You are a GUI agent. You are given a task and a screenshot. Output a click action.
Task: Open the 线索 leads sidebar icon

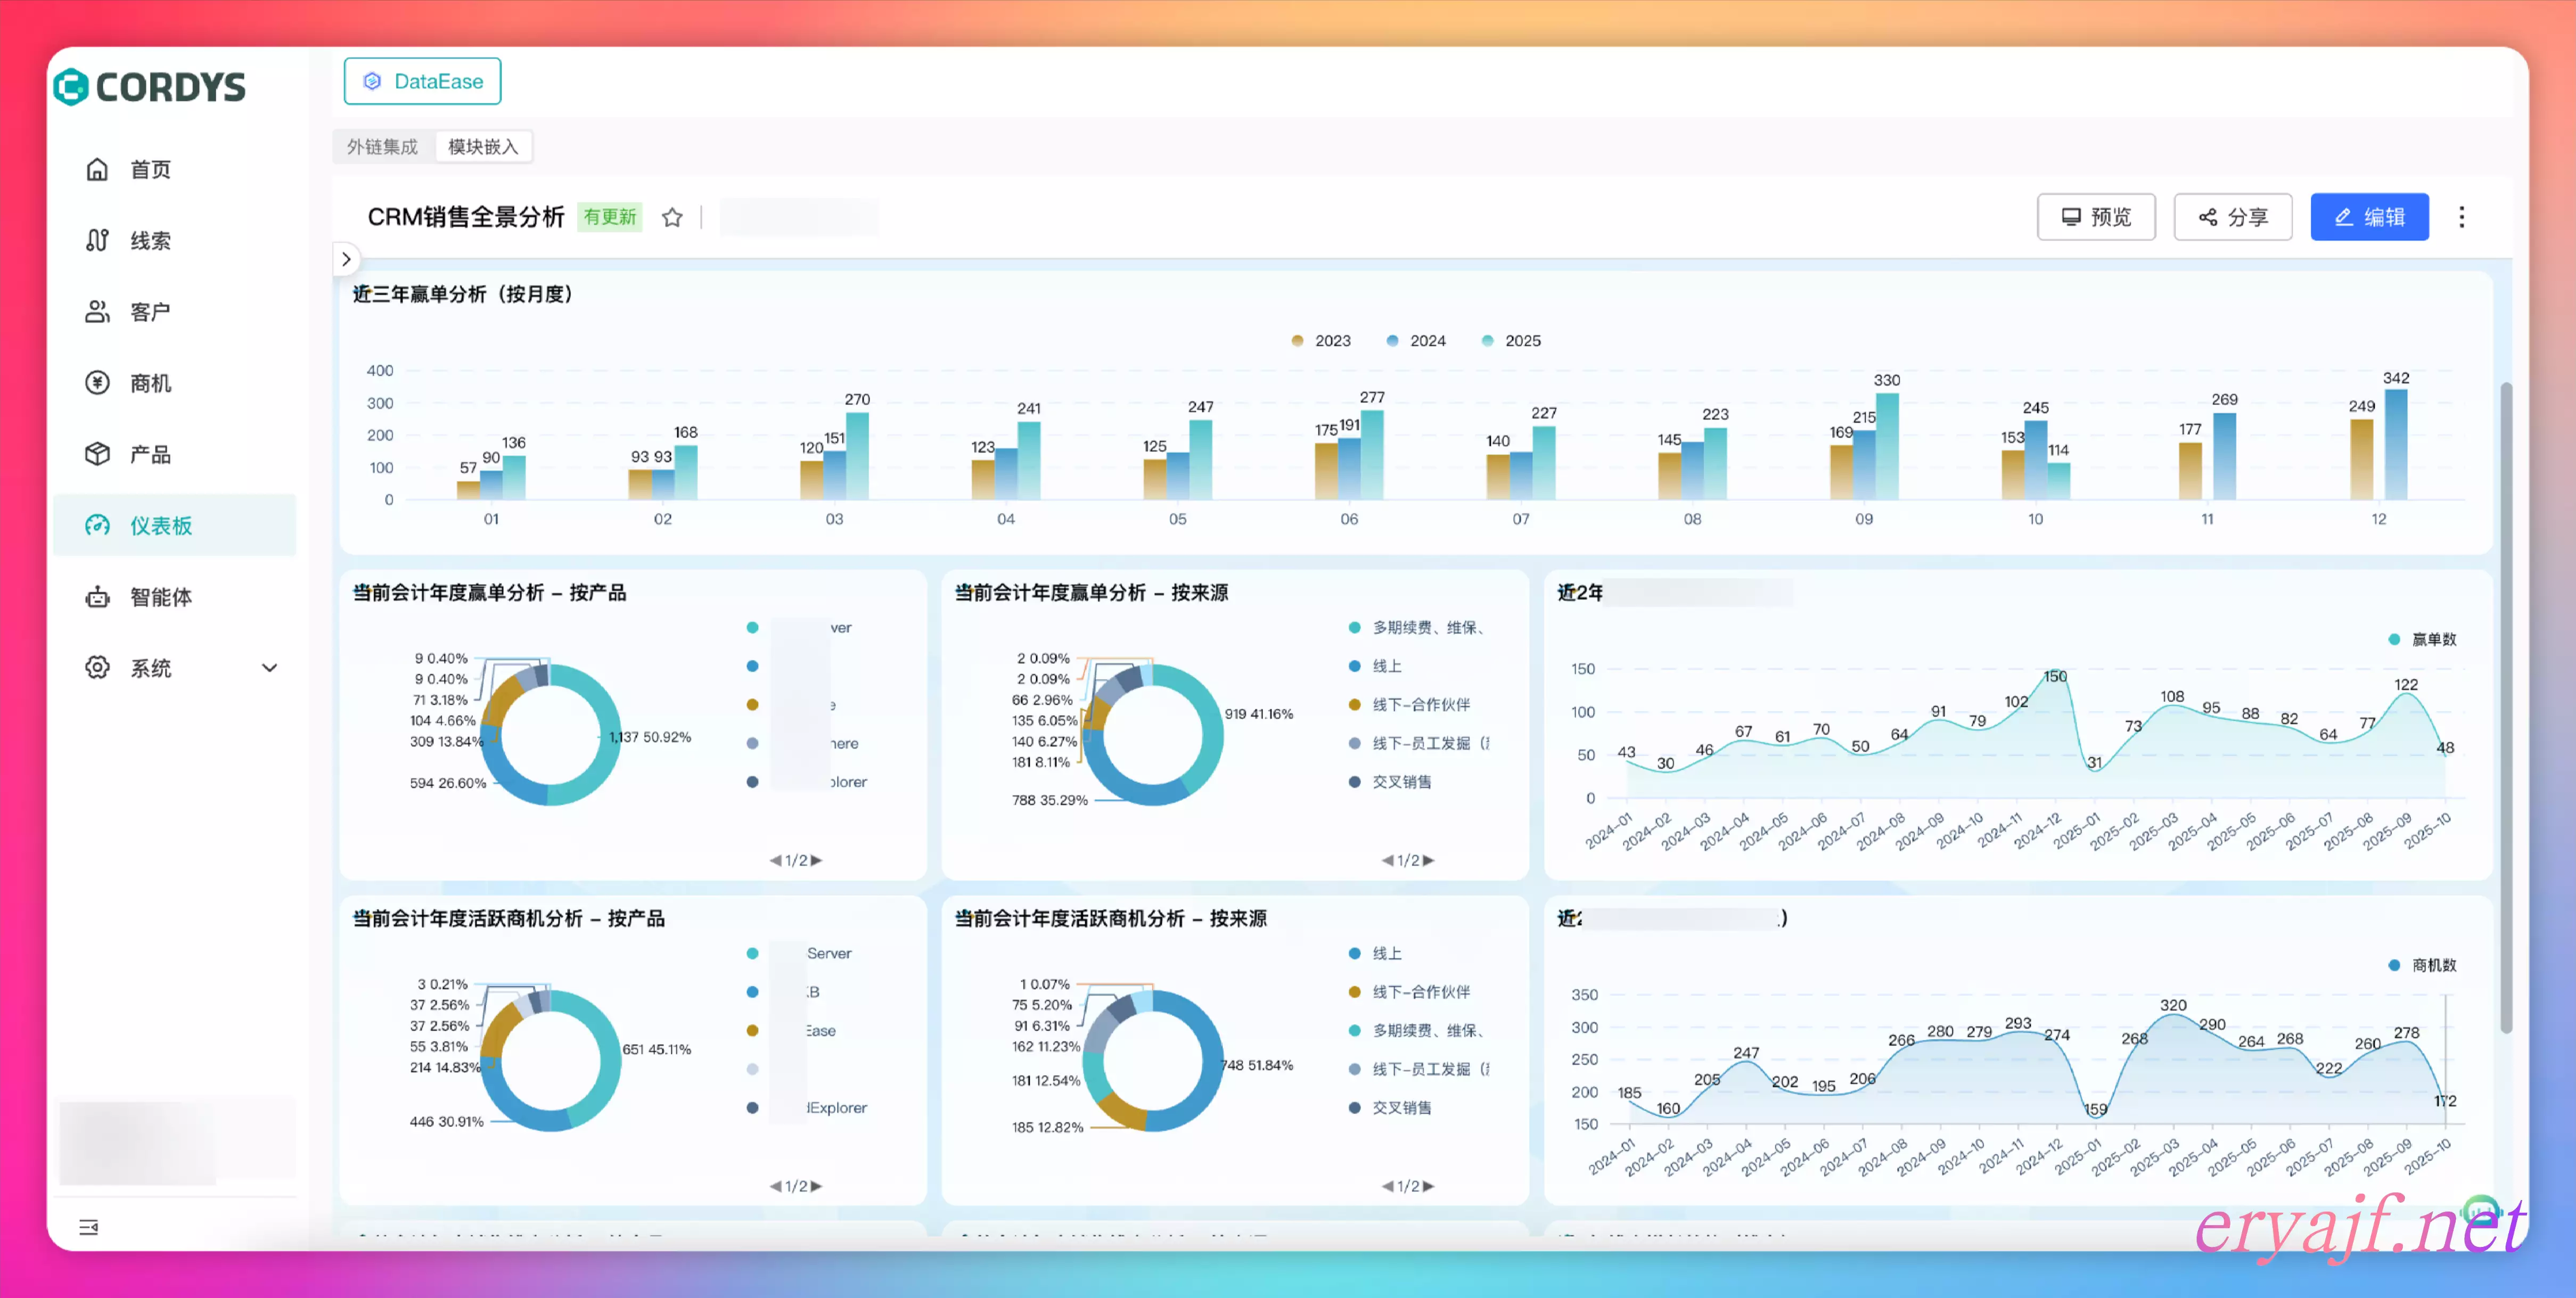97,240
